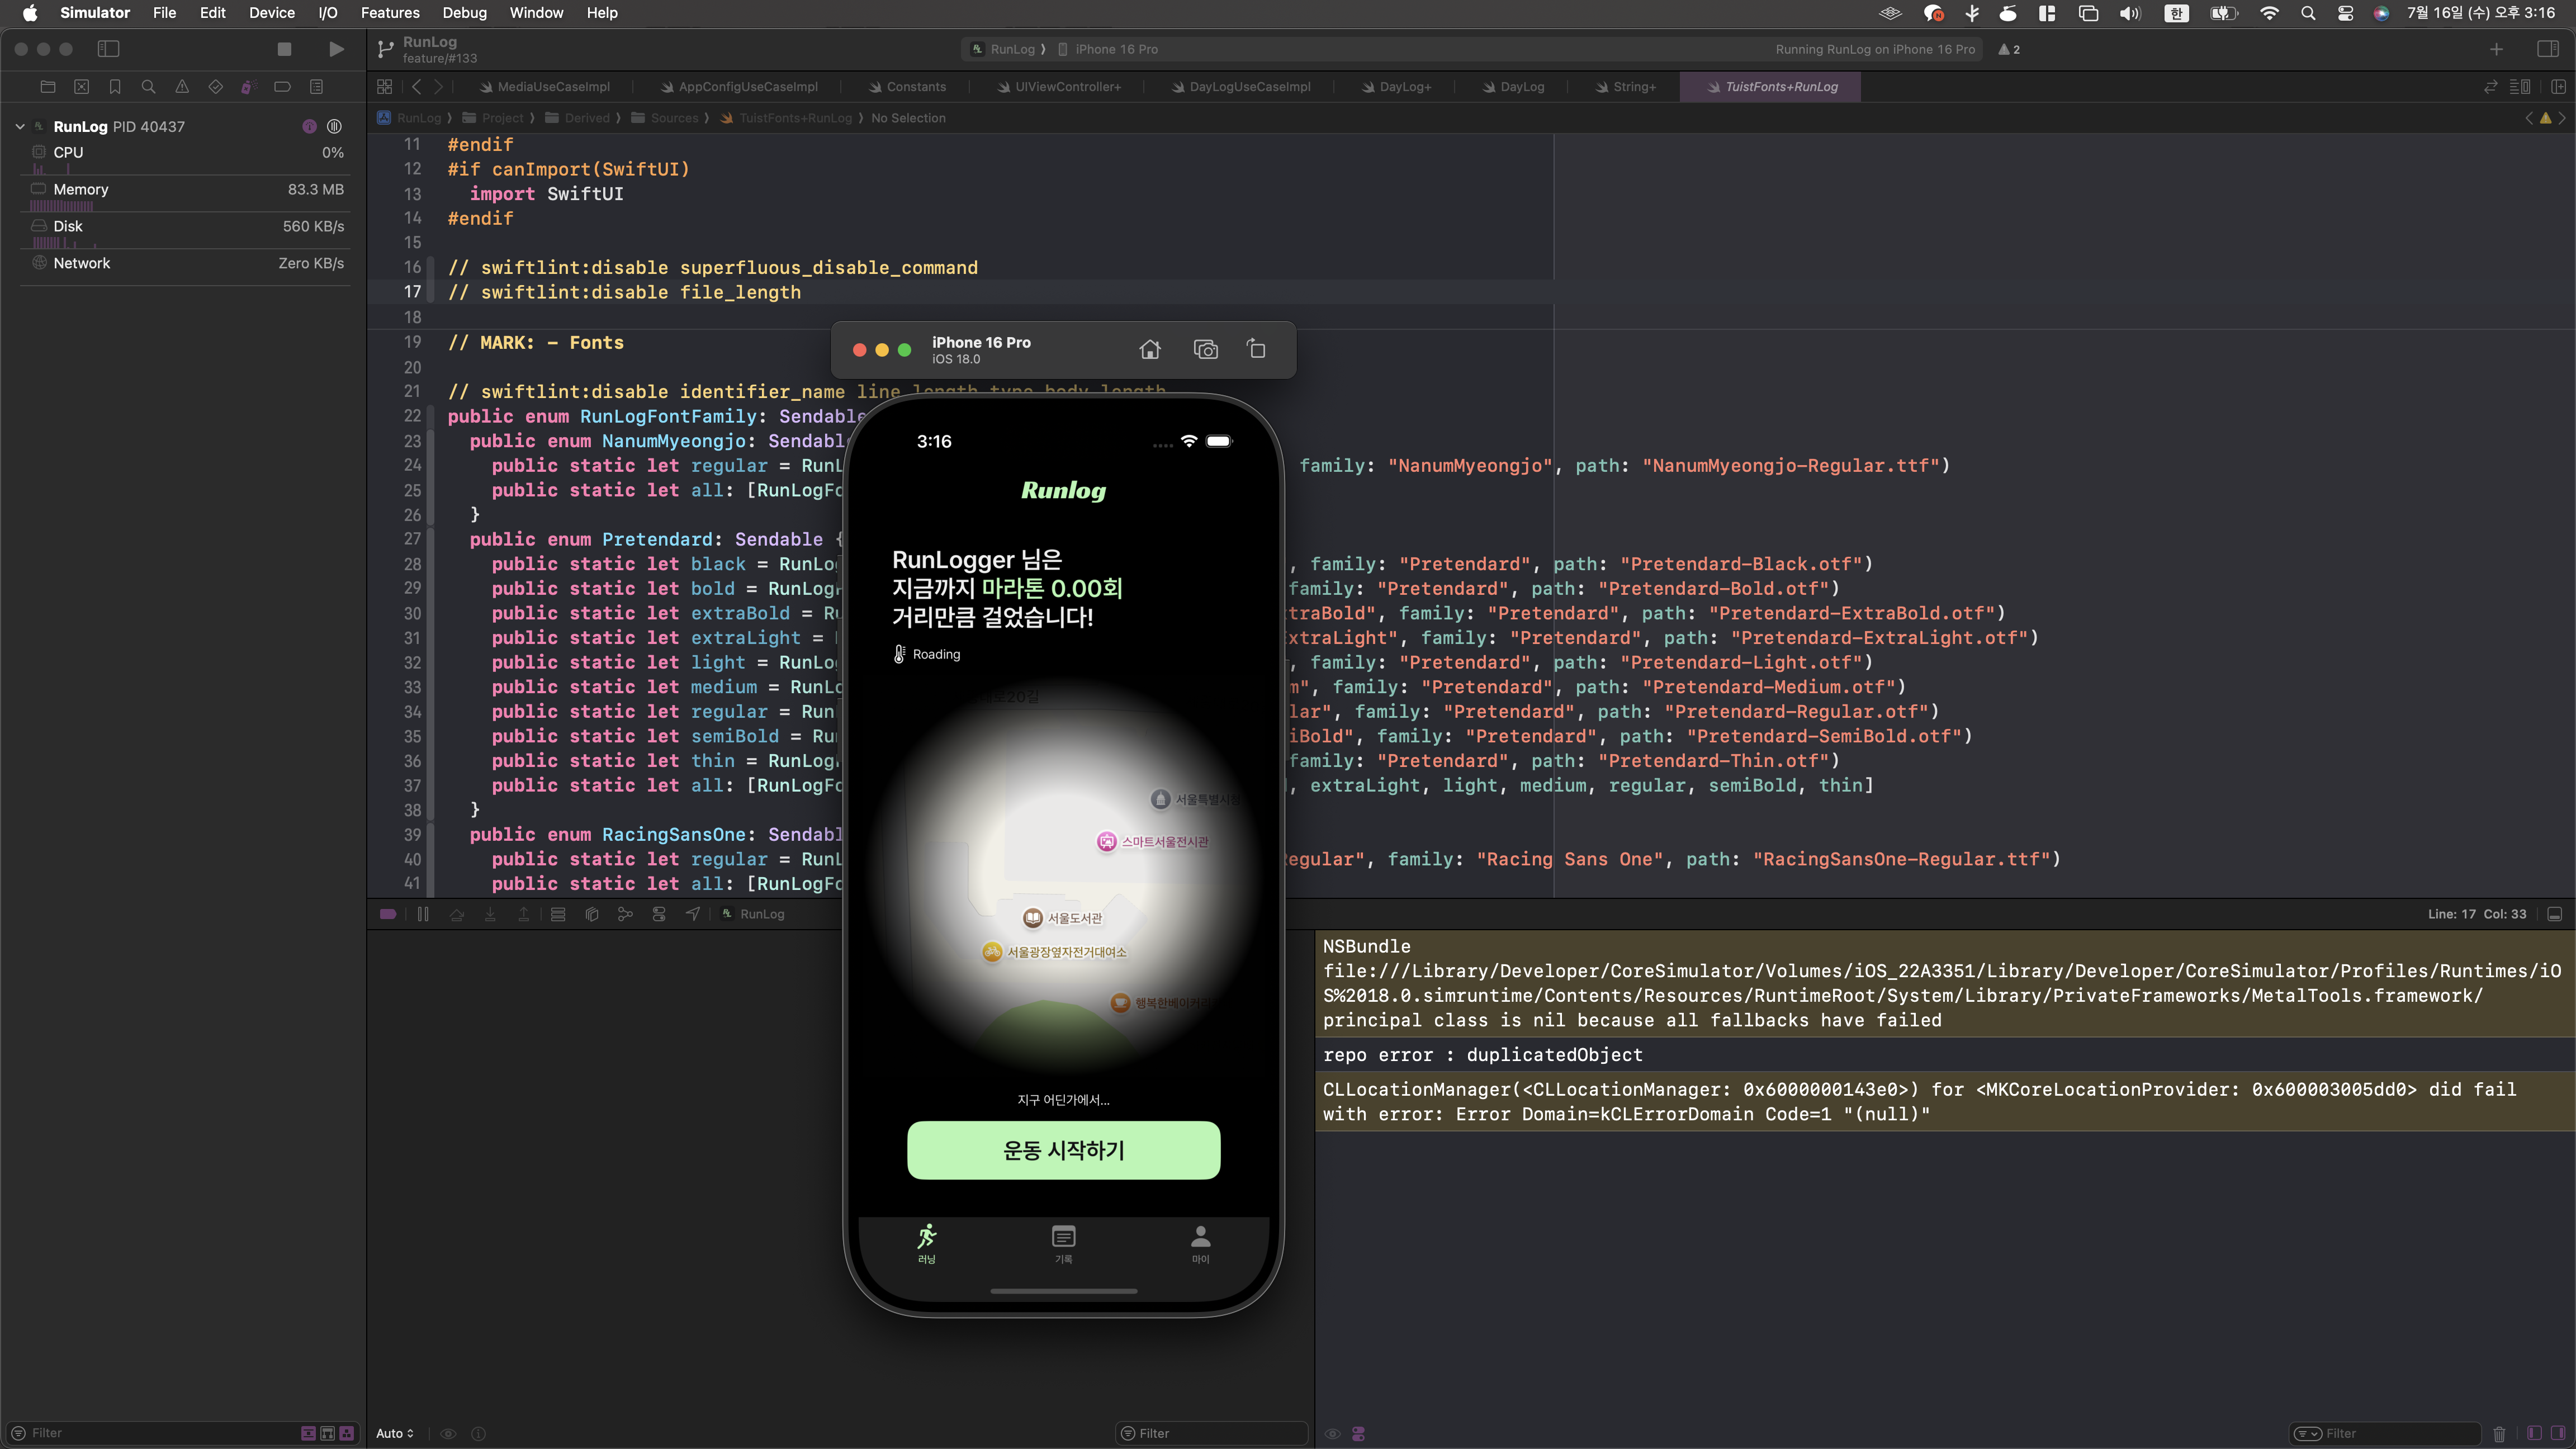The width and height of the screenshot is (2576, 1449).
Task: Toggle the left navigator sidebar visibility
Action: pos(108,49)
